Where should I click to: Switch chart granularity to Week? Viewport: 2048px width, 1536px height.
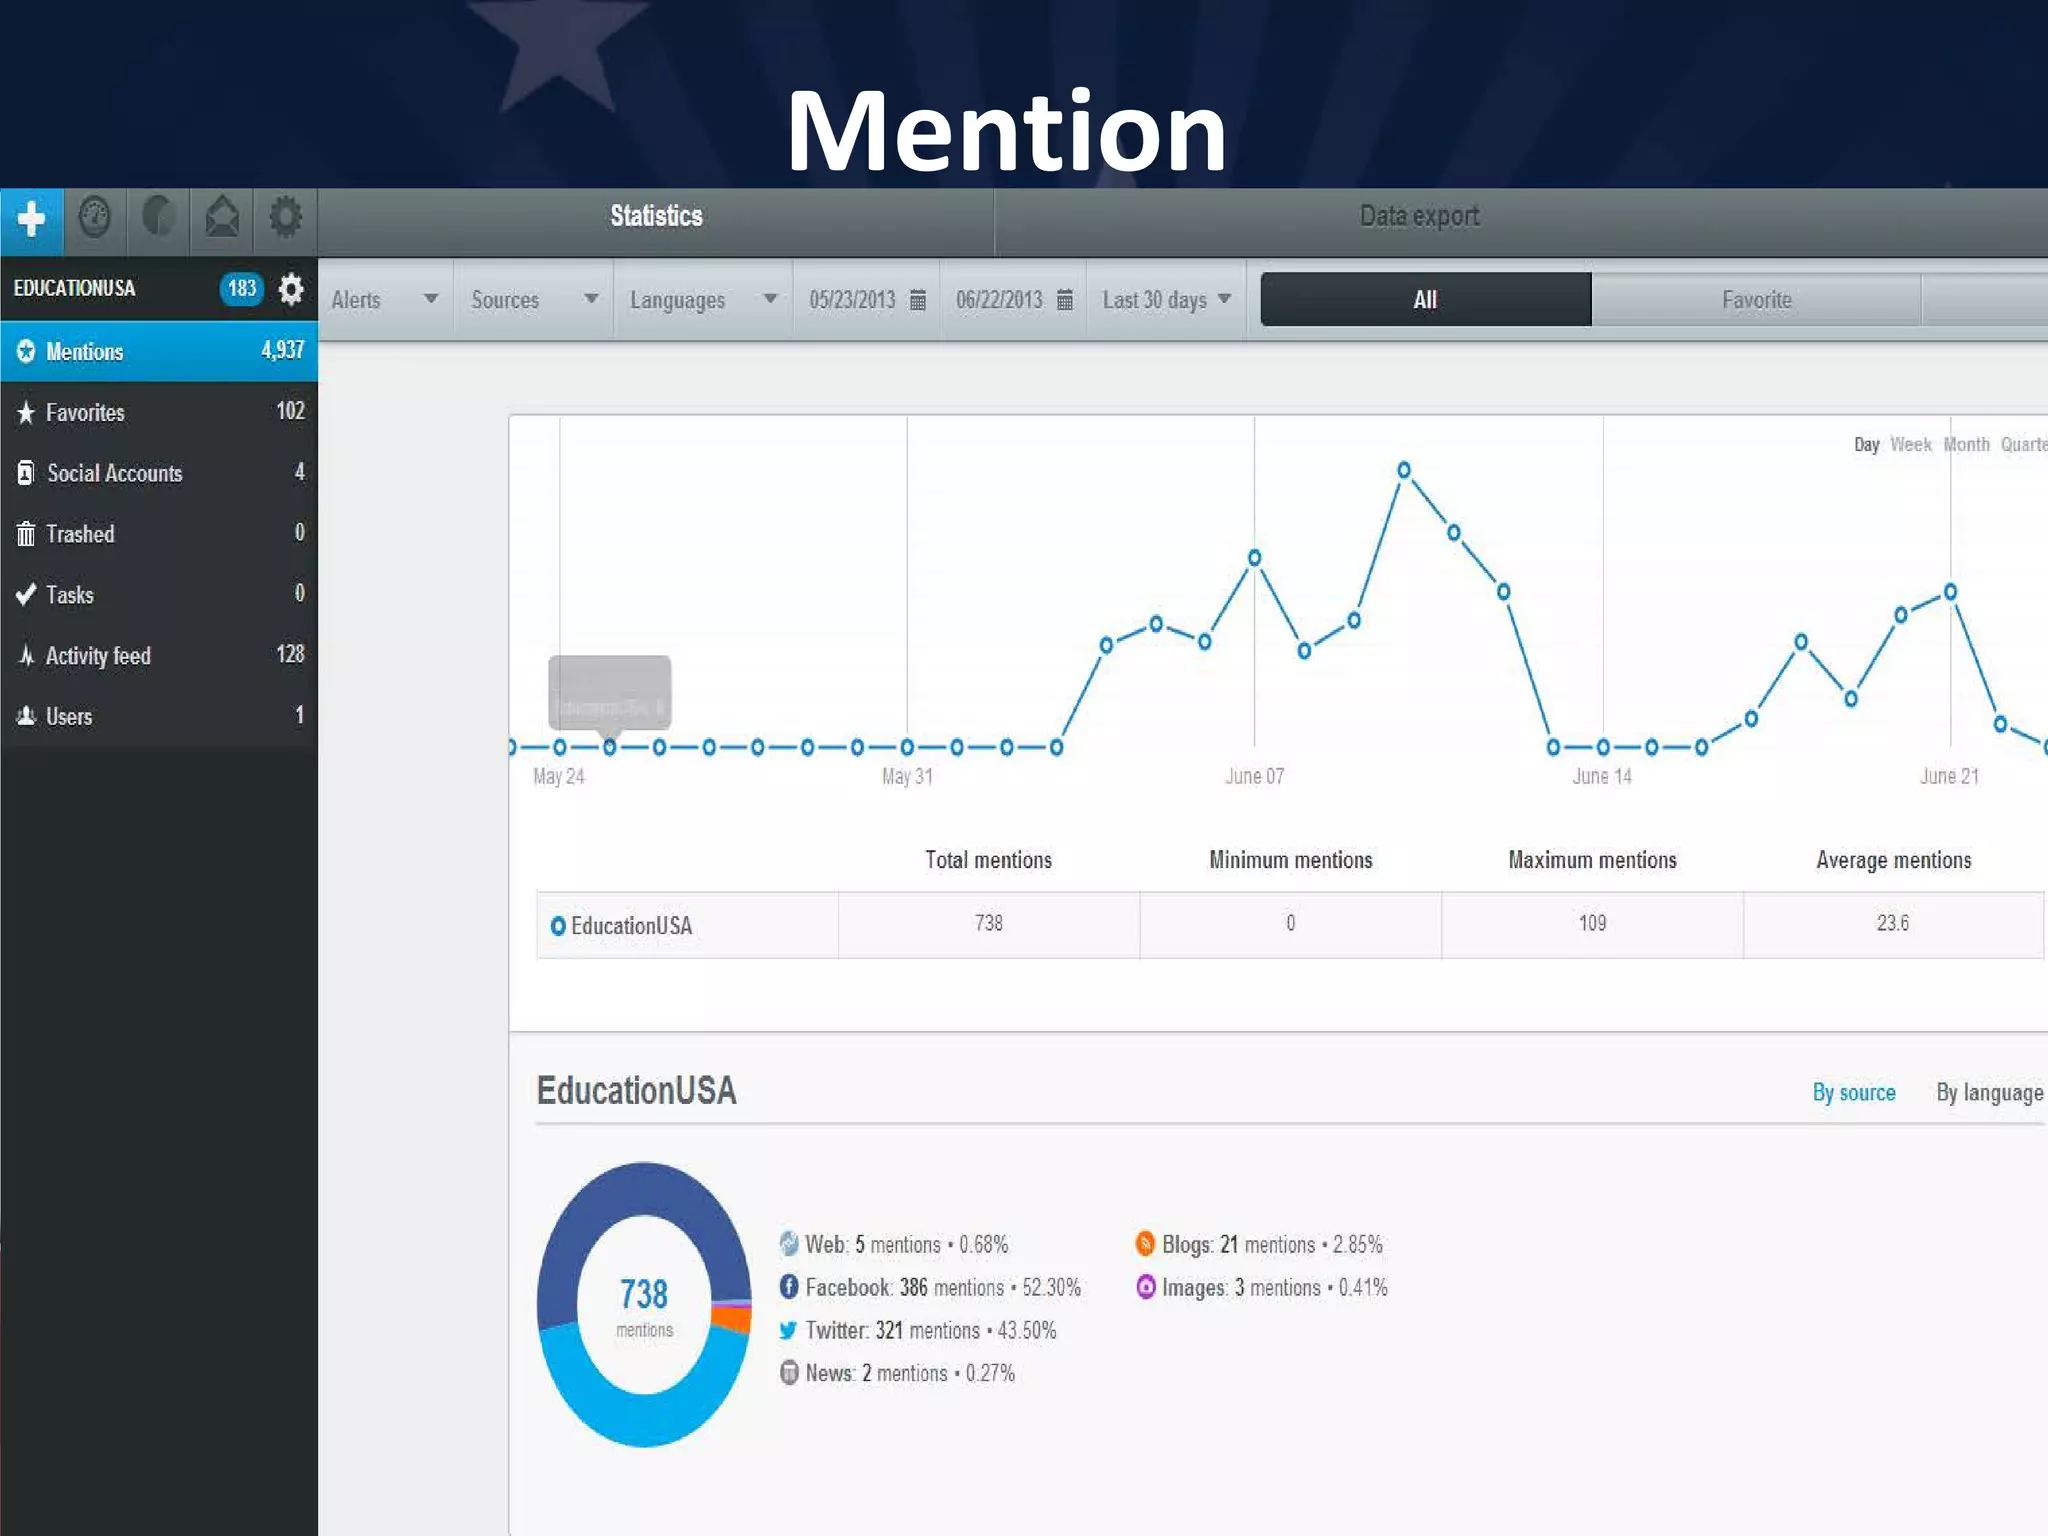pos(1910,445)
